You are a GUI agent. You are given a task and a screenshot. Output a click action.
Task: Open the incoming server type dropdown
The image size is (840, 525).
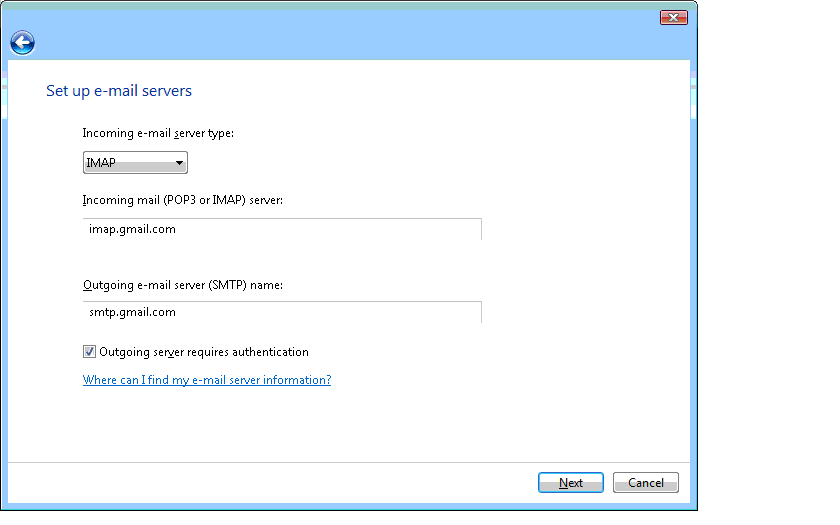pos(135,163)
